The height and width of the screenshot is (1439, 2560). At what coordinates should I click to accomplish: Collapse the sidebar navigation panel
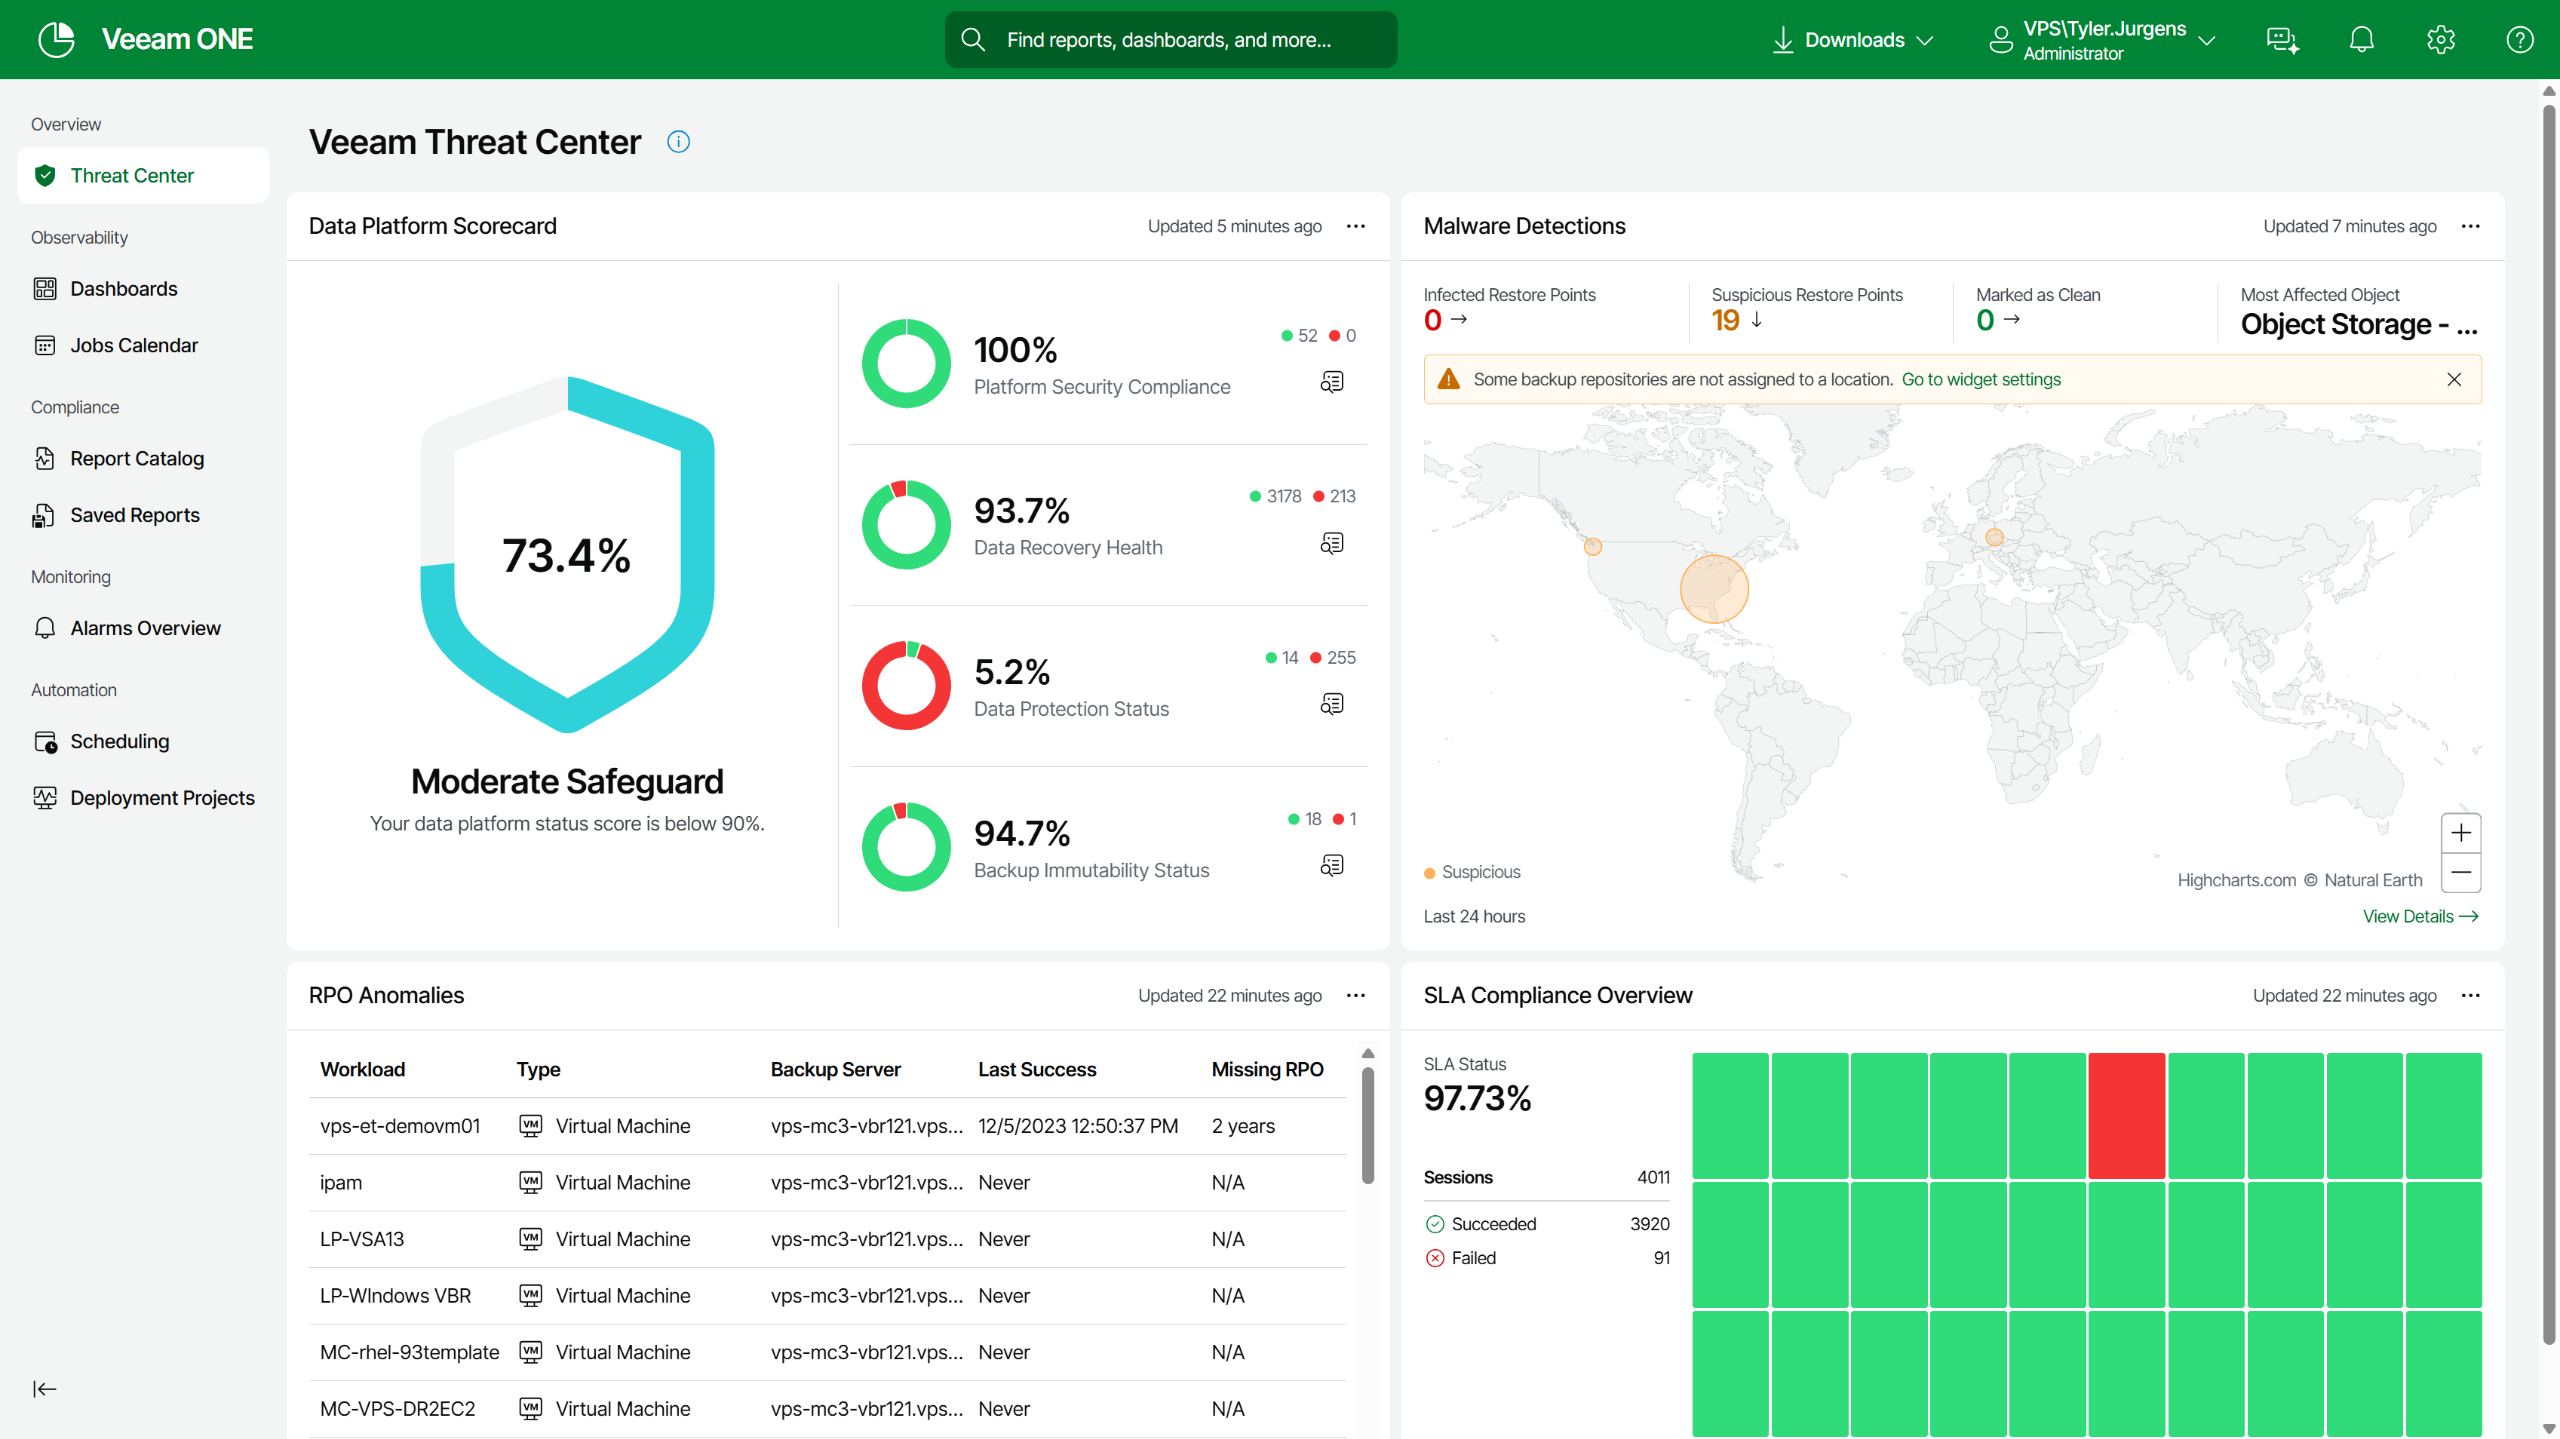point(45,1388)
